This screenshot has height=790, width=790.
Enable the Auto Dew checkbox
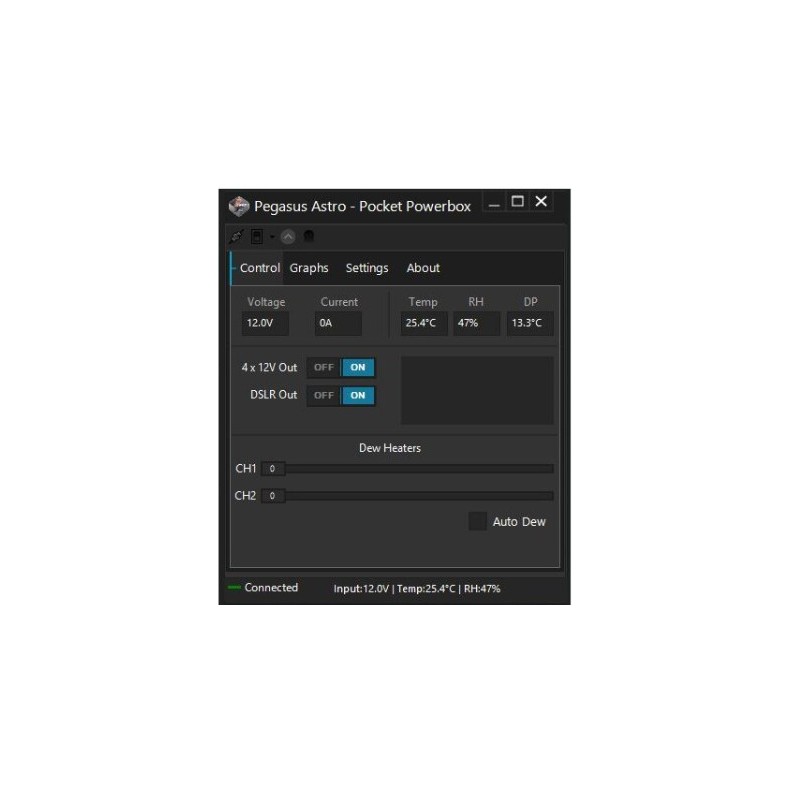[478, 522]
